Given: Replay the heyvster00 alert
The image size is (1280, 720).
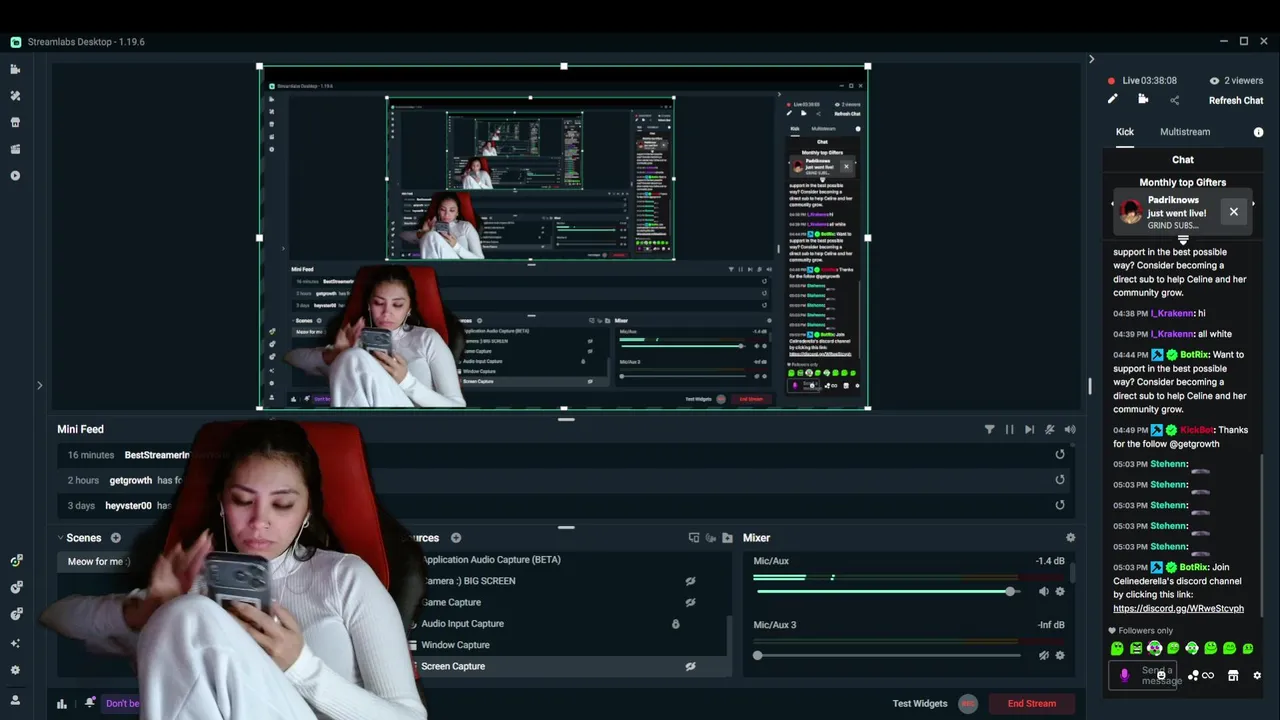Looking at the screenshot, I should point(1060,505).
